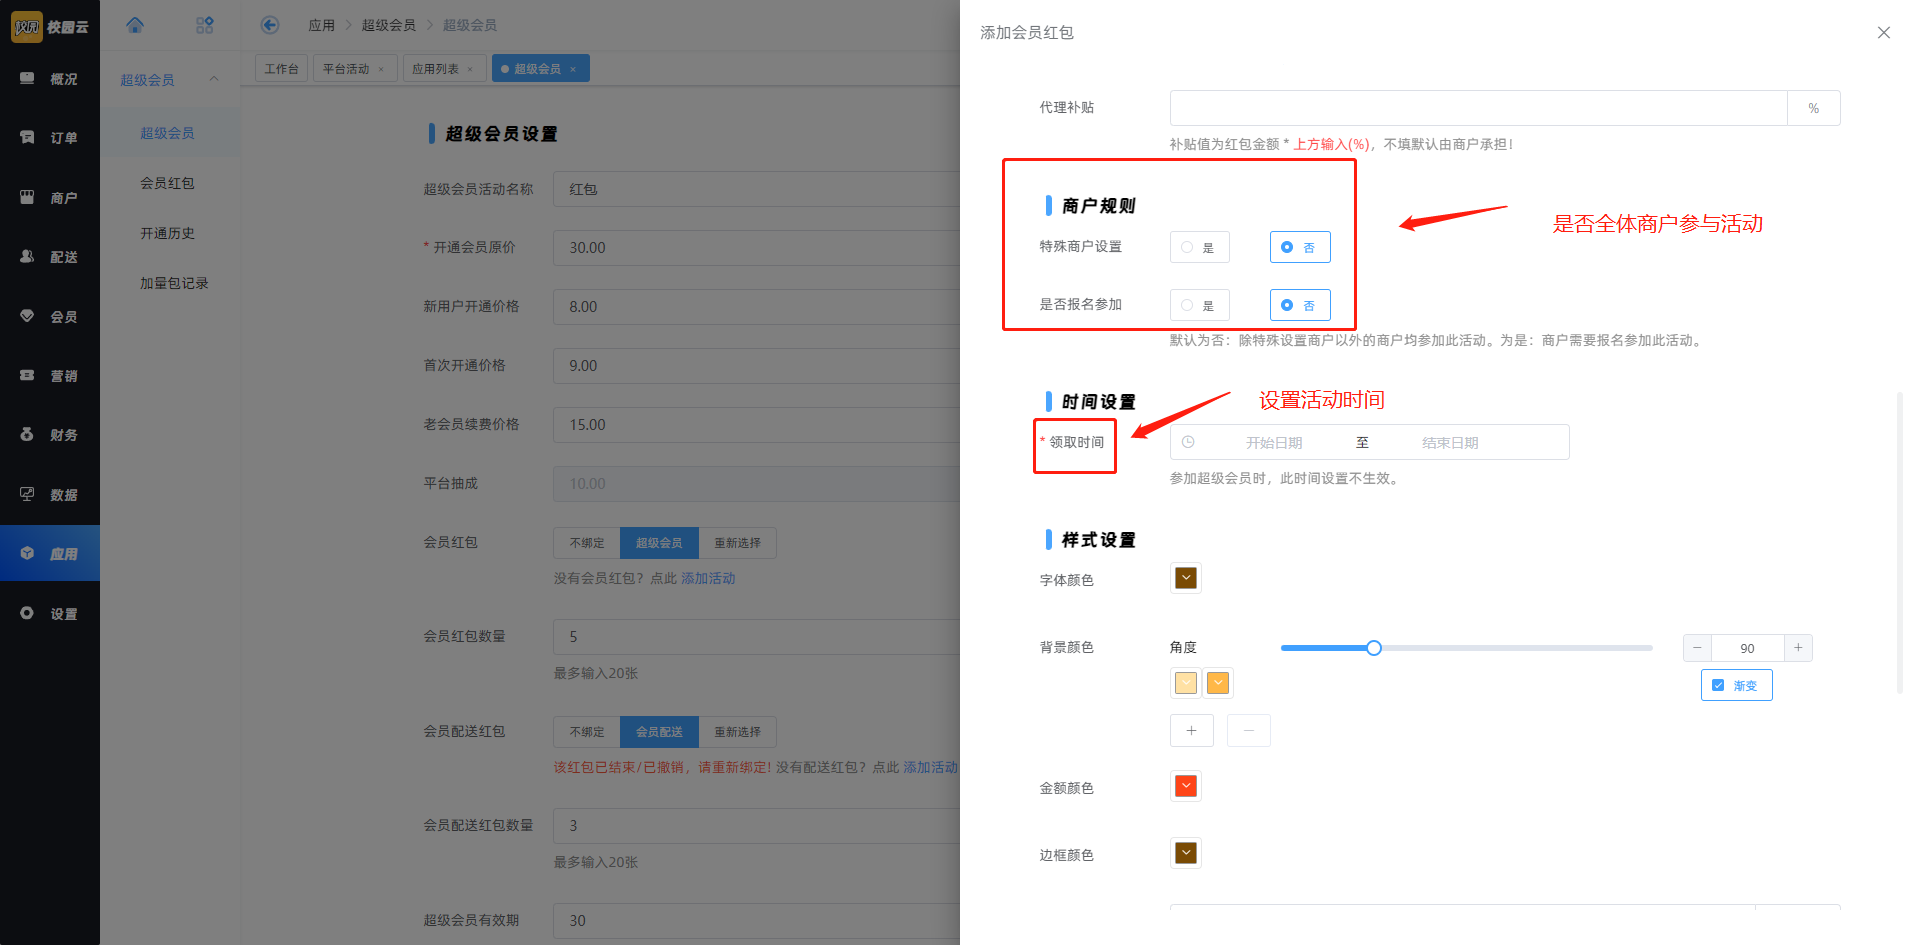The image size is (1920, 945).
Task: Select 是 for 是否报名参加
Action: coord(1199,305)
